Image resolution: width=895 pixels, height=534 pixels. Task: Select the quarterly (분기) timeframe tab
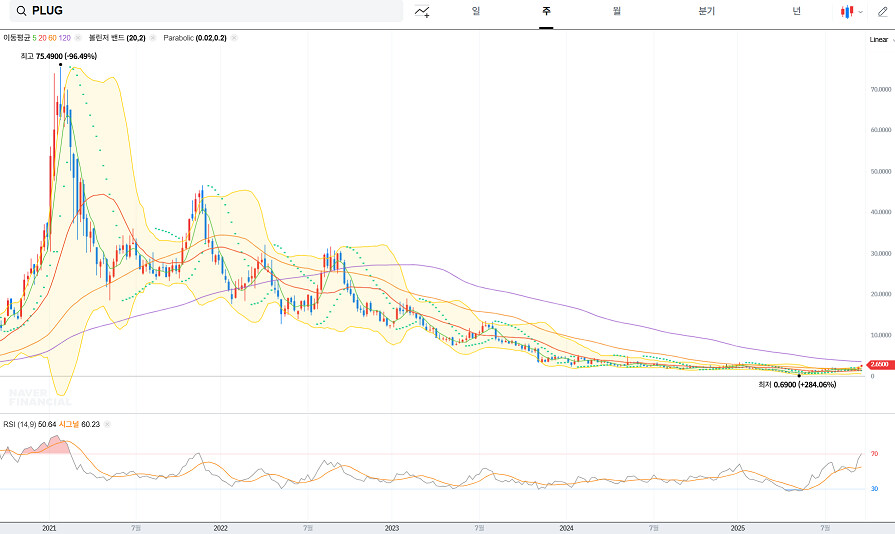tap(707, 11)
